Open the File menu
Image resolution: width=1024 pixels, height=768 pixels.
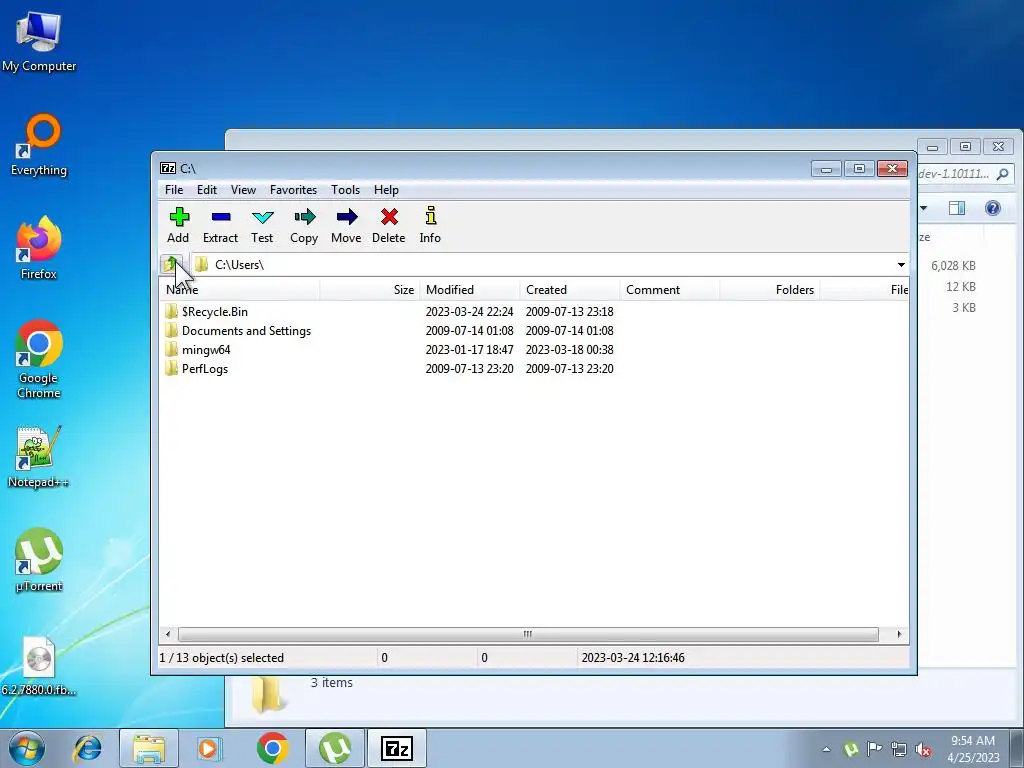pos(174,190)
